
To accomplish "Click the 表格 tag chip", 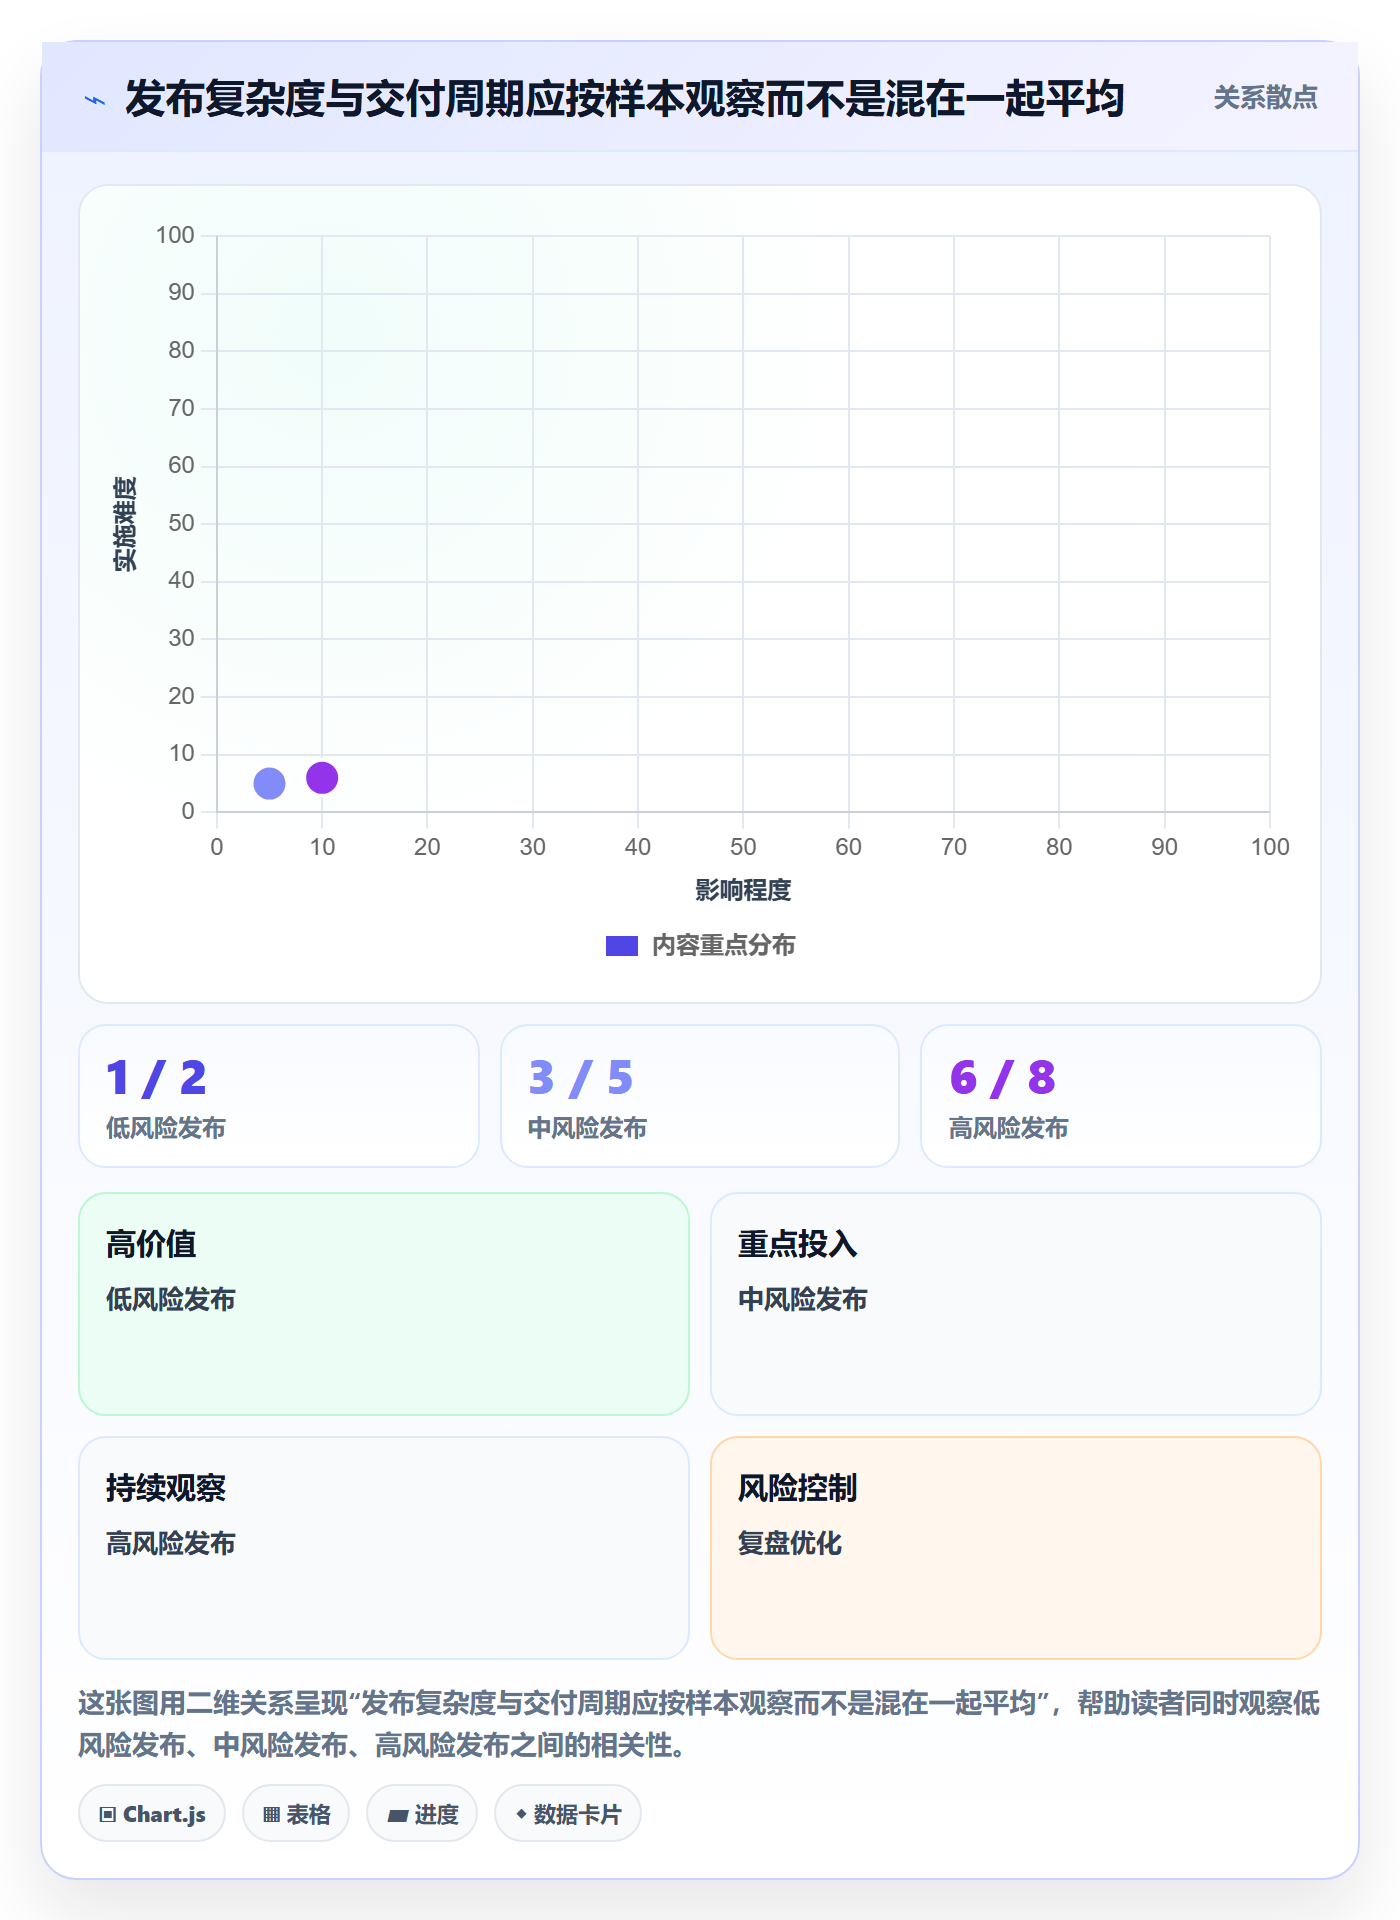I will tap(296, 1813).
